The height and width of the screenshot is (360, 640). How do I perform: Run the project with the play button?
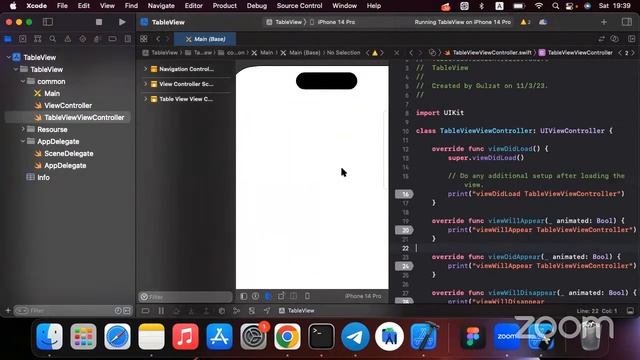click(122, 22)
